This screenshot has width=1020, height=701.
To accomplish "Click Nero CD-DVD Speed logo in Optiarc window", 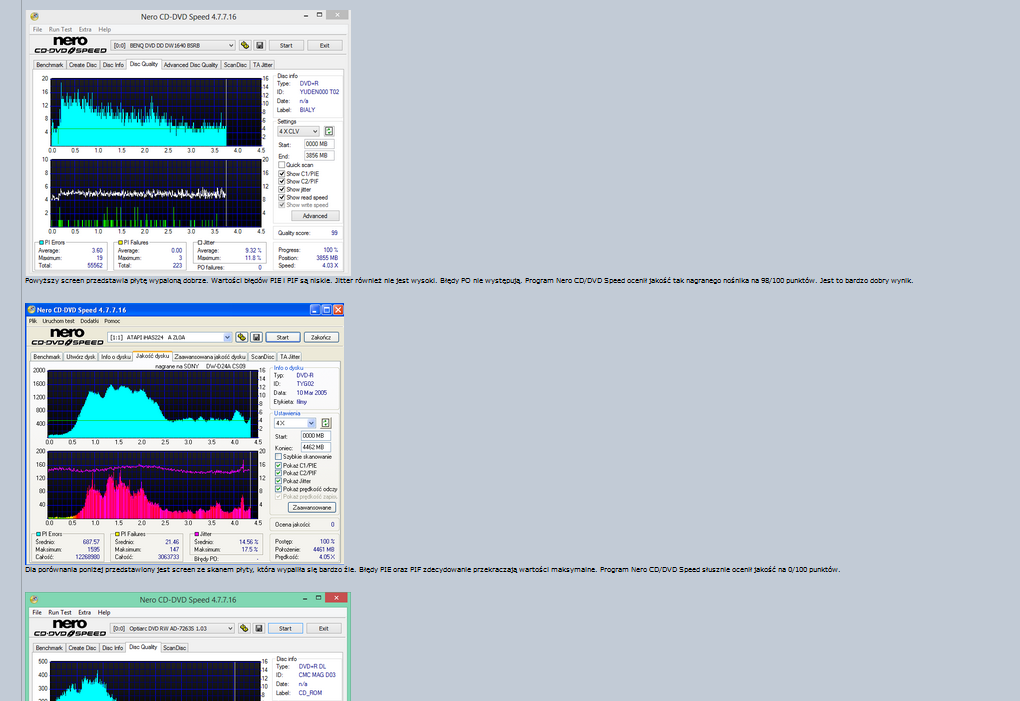I will click(x=70, y=628).
